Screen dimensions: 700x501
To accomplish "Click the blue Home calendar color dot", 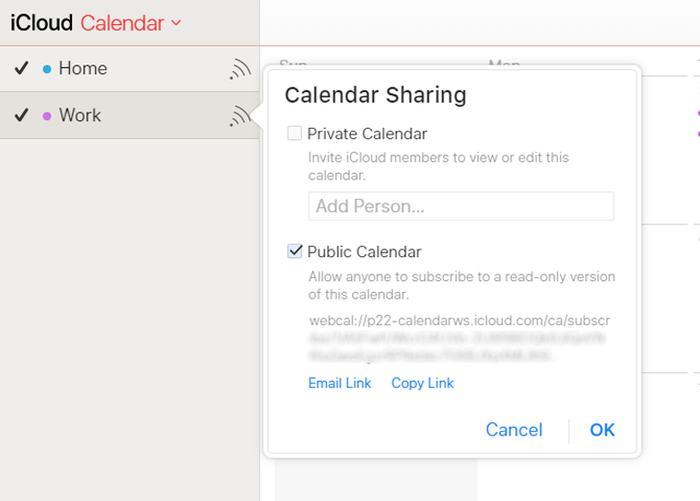I will (47, 69).
